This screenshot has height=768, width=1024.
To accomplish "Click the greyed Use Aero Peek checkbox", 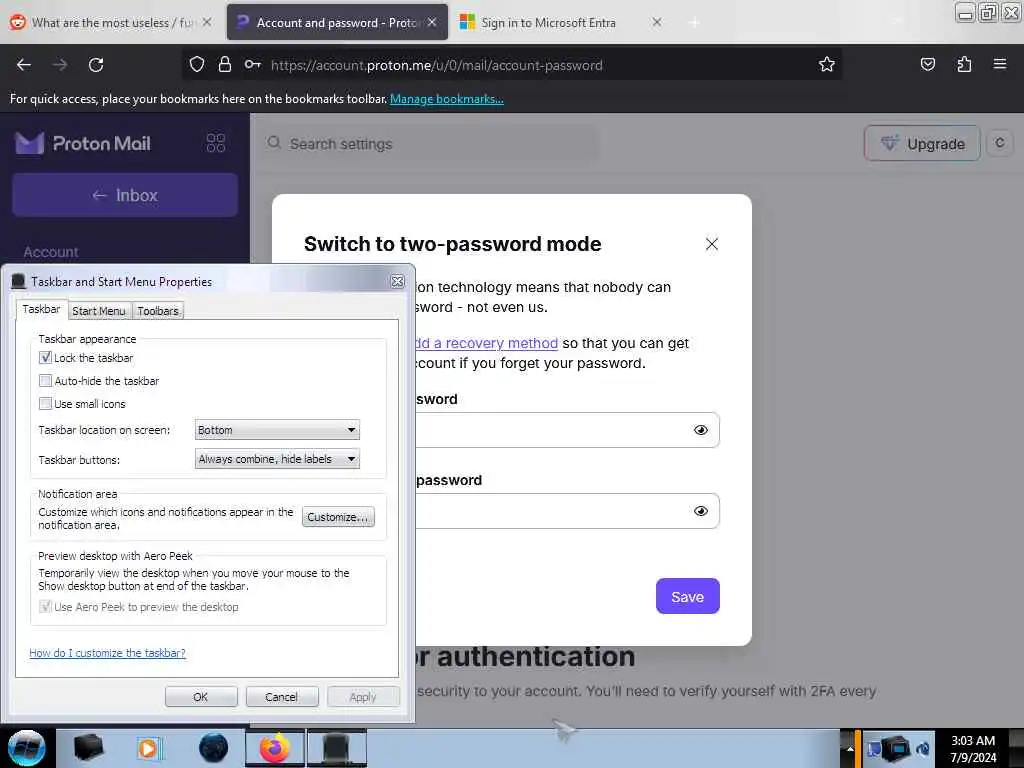I will click(x=45, y=607).
